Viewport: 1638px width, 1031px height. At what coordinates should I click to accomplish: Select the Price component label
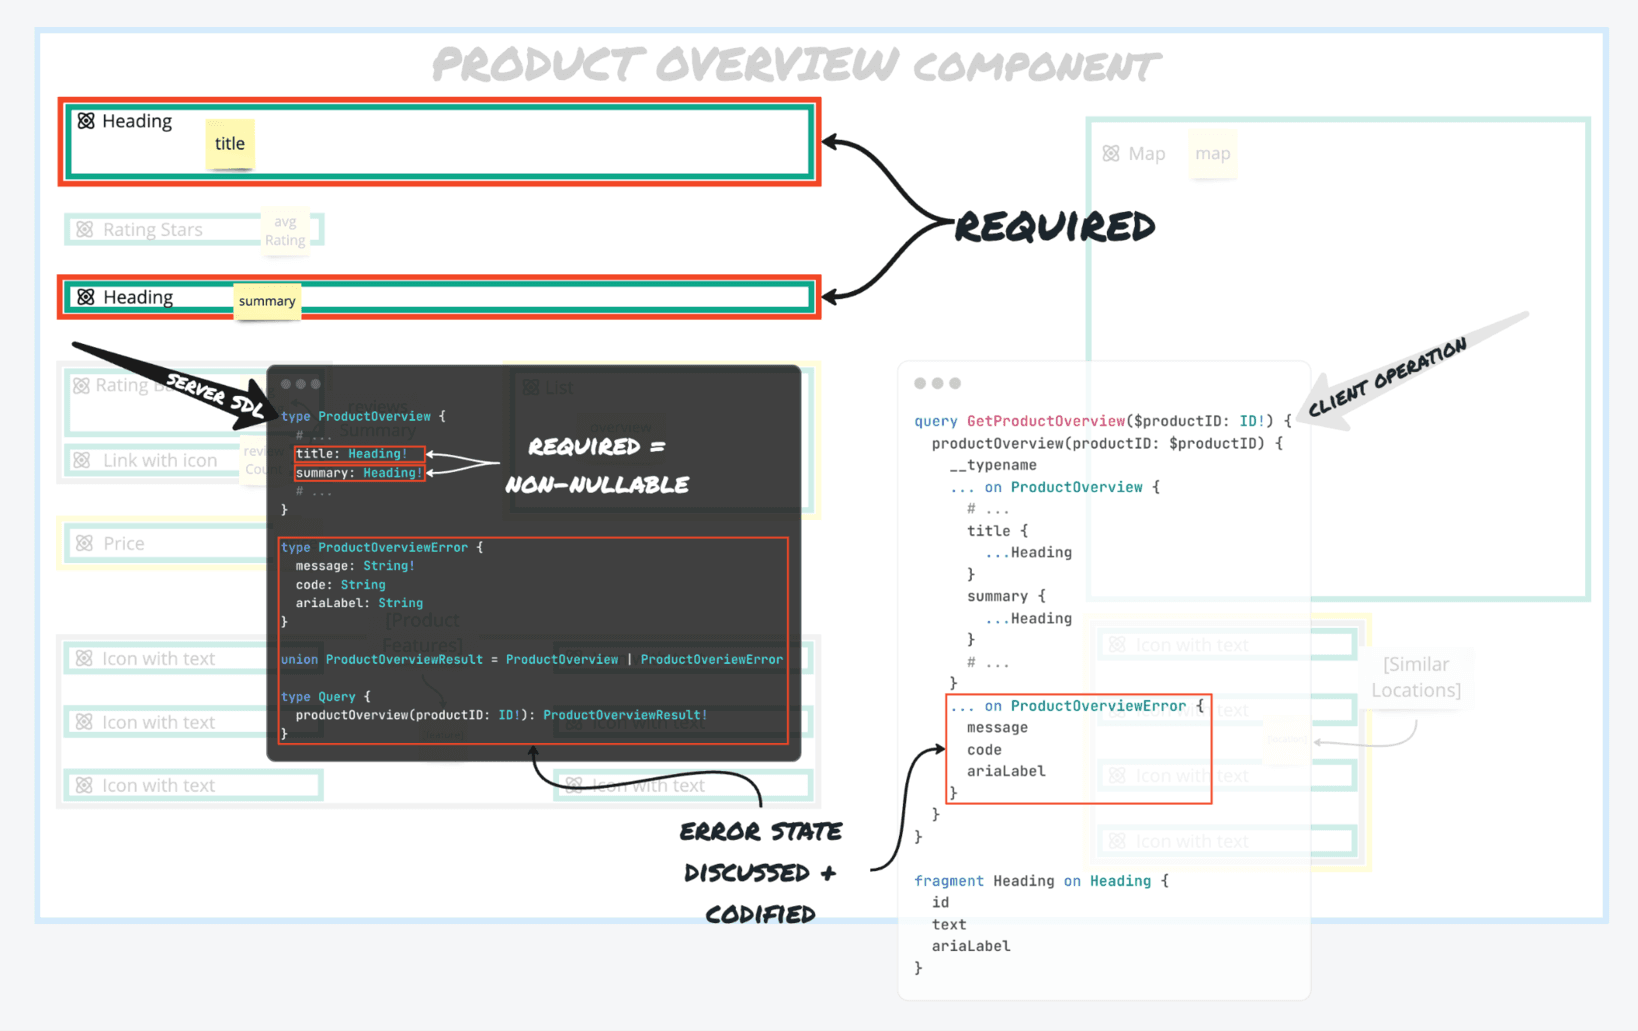coord(124,543)
